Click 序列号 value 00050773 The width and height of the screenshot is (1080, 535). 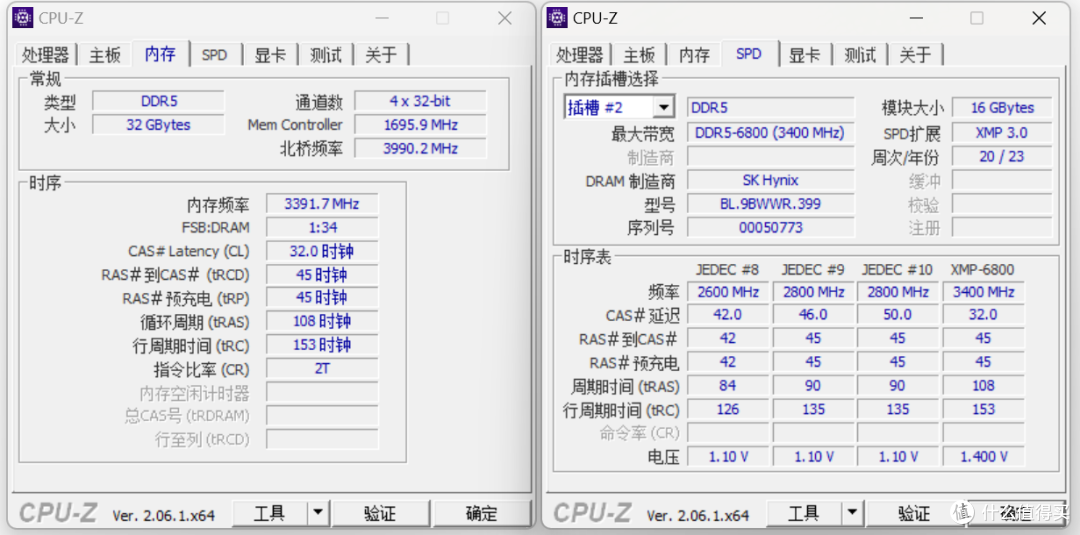pyautogui.click(x=771, y=227)
